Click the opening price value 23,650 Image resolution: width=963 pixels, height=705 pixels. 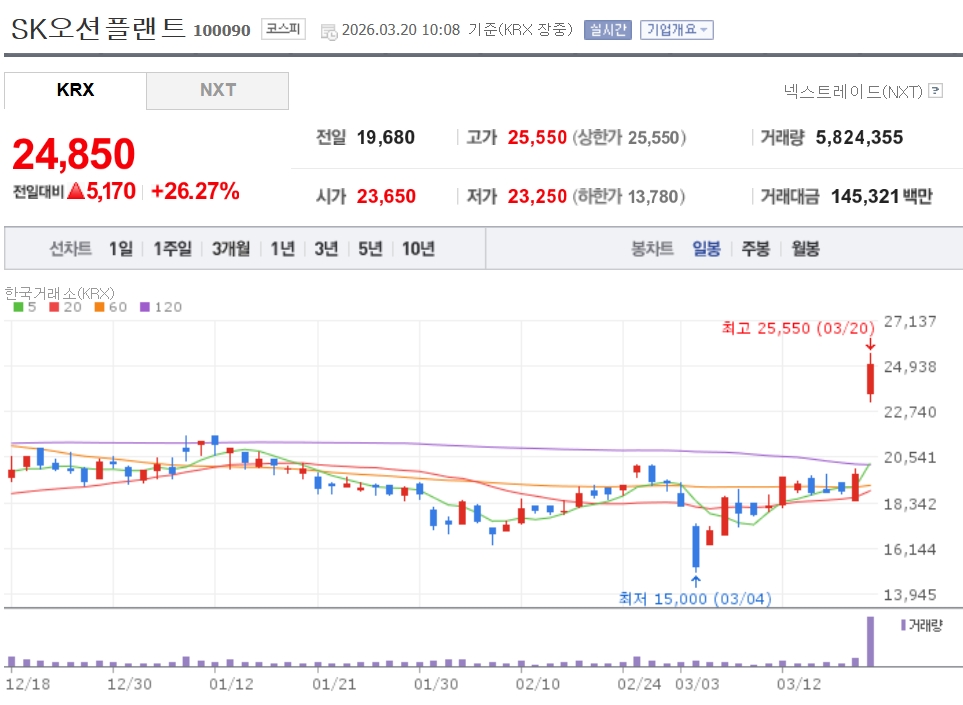pos(386,196)
